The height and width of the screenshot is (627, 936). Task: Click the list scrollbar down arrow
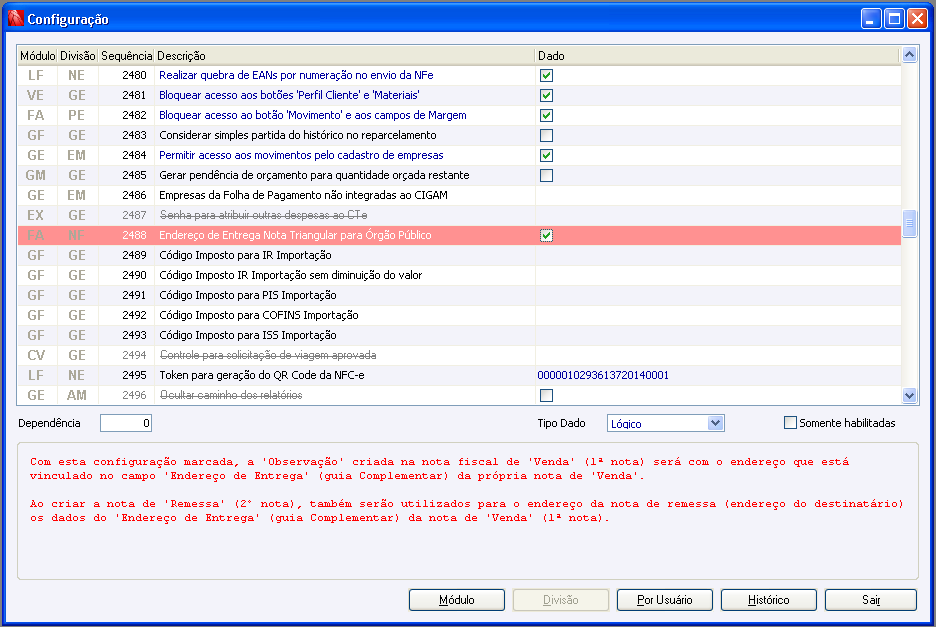coord(909,395)
